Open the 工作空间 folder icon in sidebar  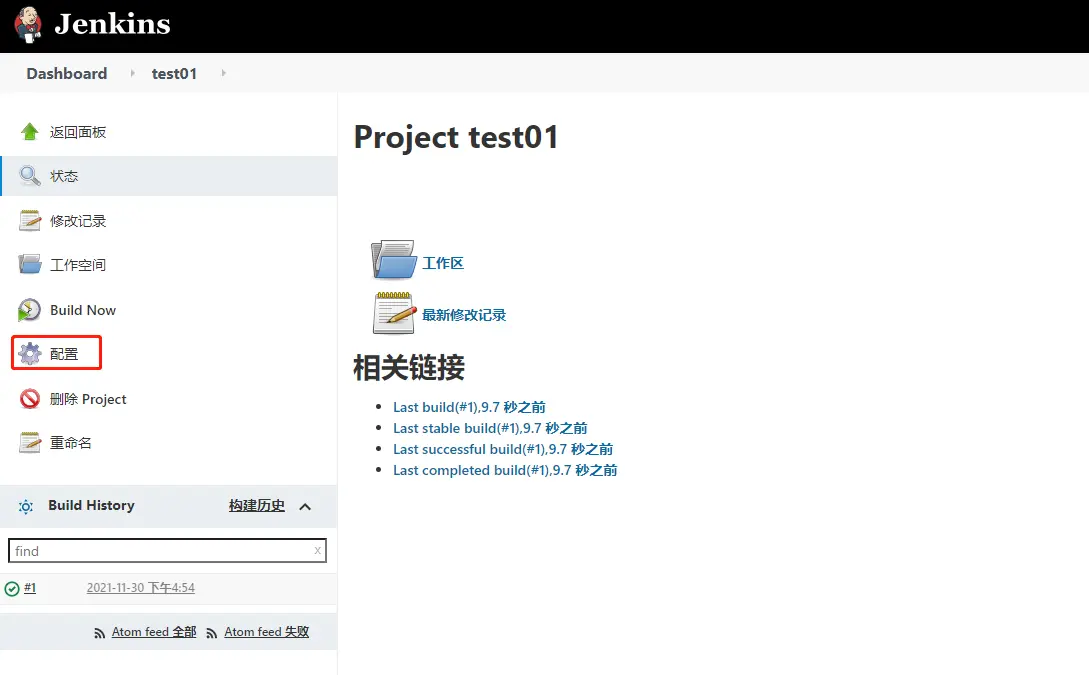(30, 265)
